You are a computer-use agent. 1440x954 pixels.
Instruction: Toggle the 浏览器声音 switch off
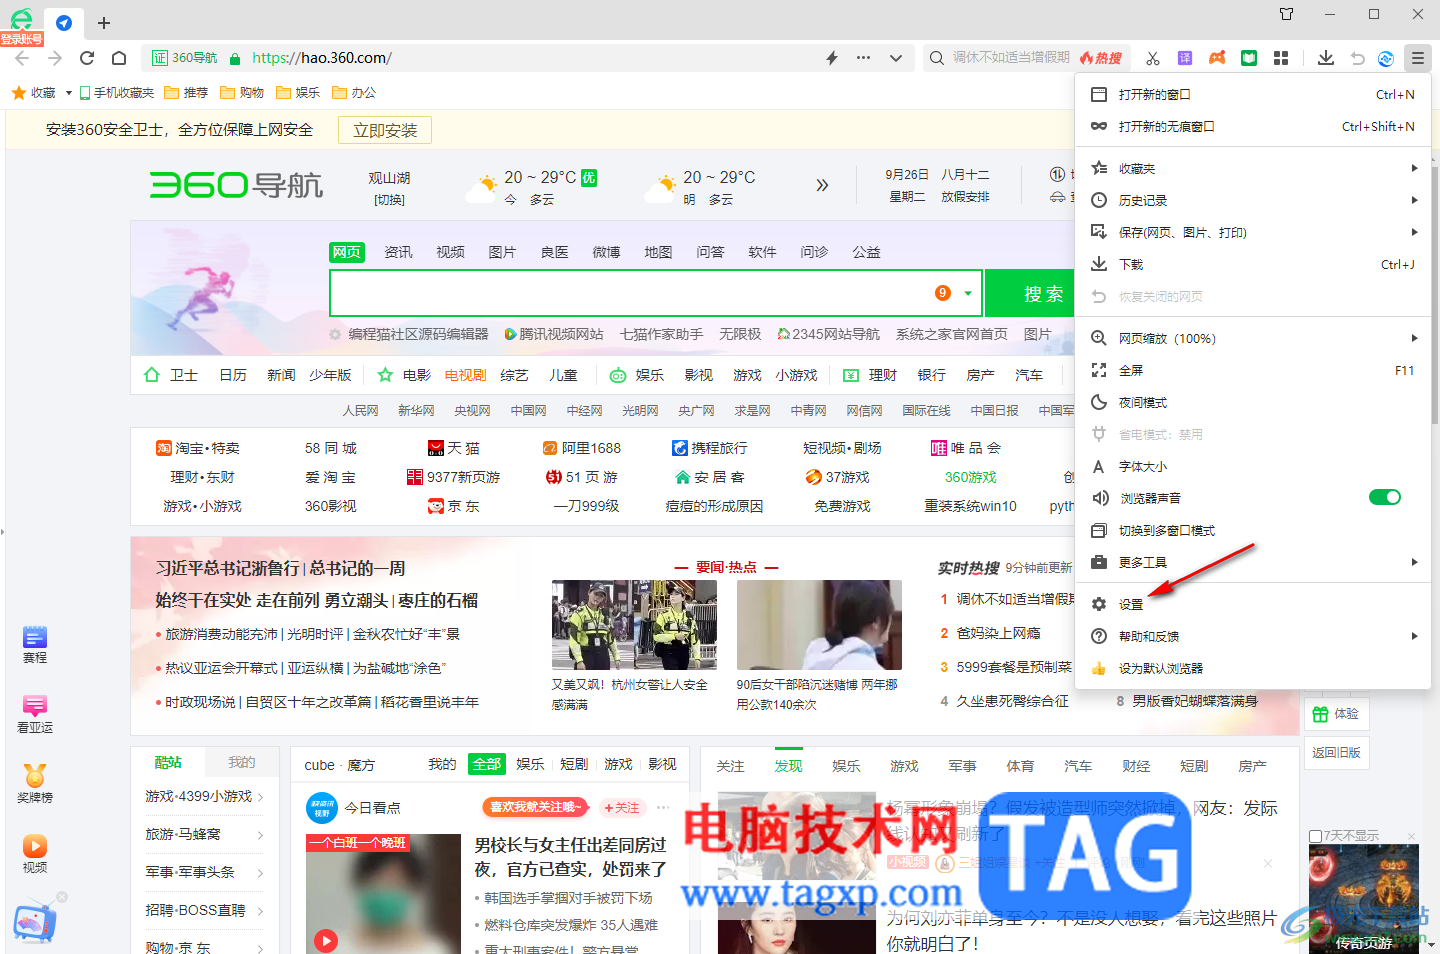point(1385,497)
